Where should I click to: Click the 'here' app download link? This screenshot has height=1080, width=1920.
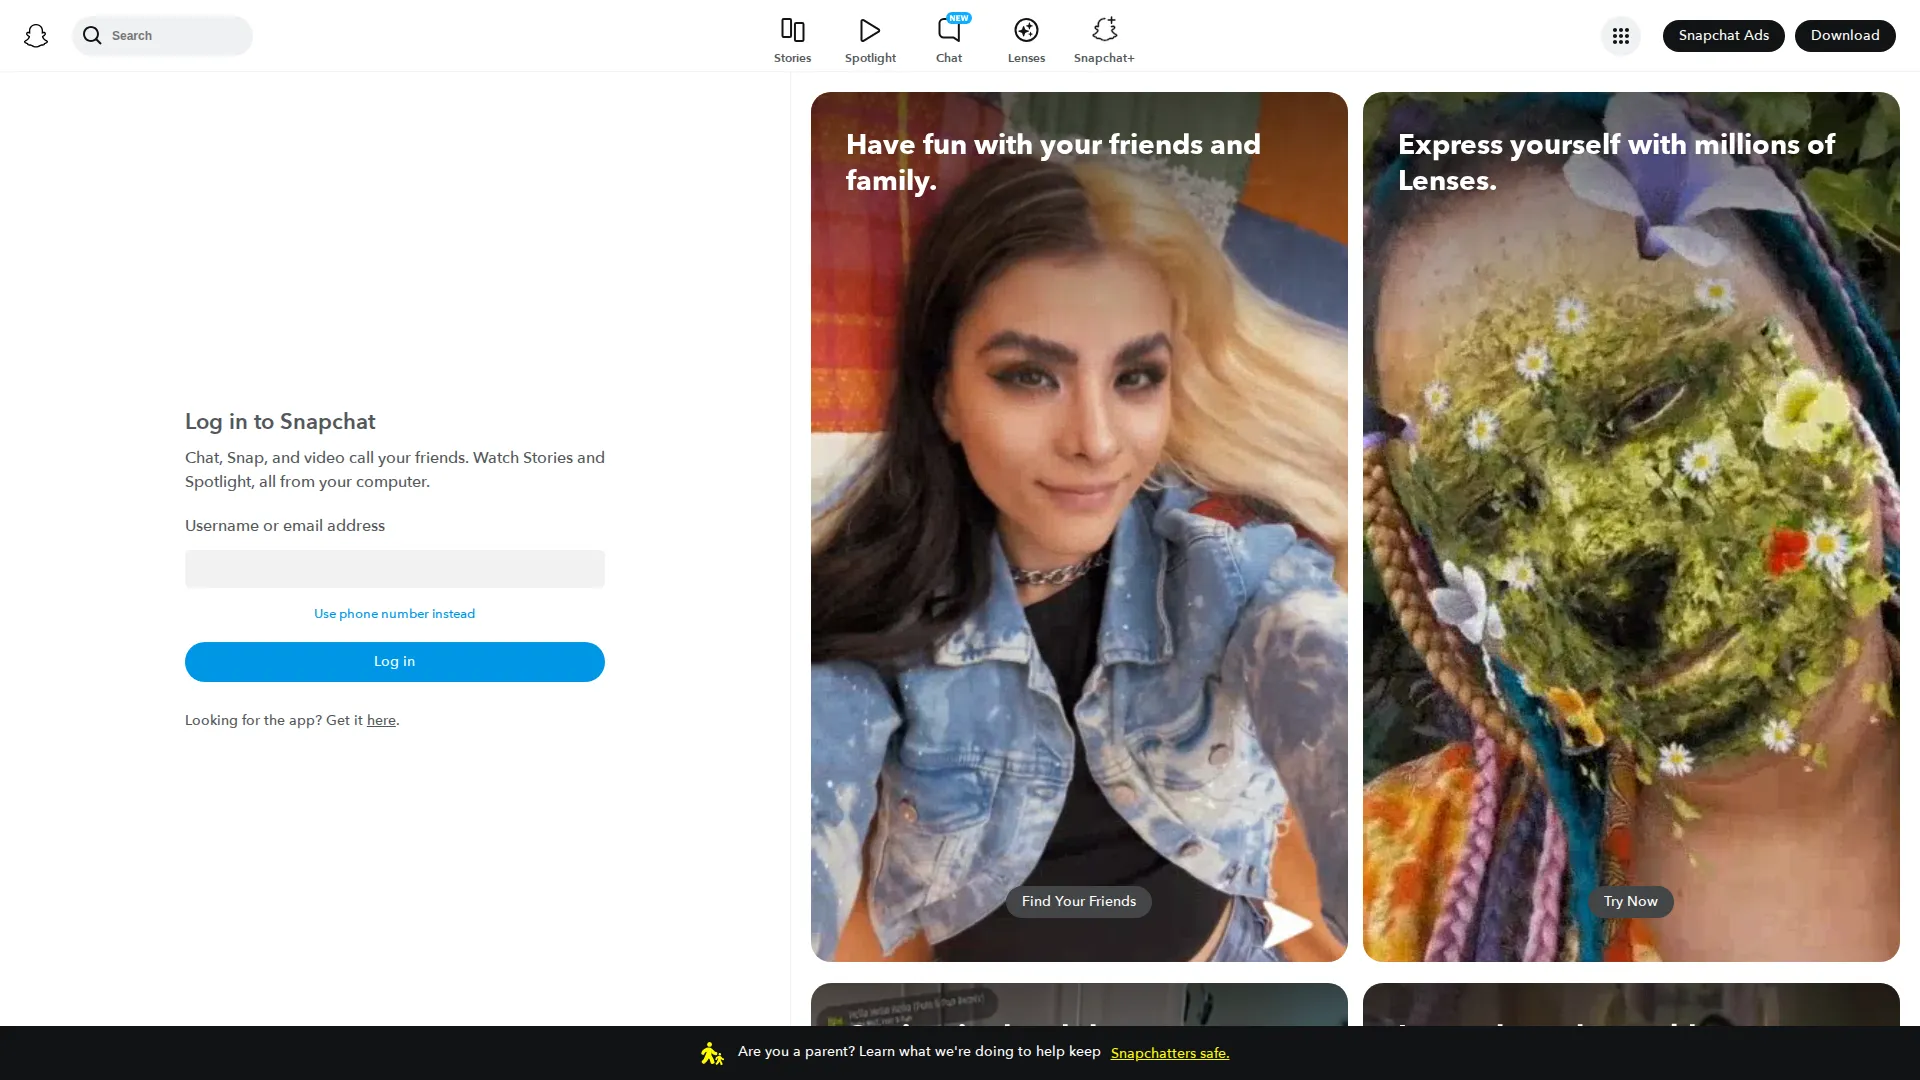click(380, 720)
